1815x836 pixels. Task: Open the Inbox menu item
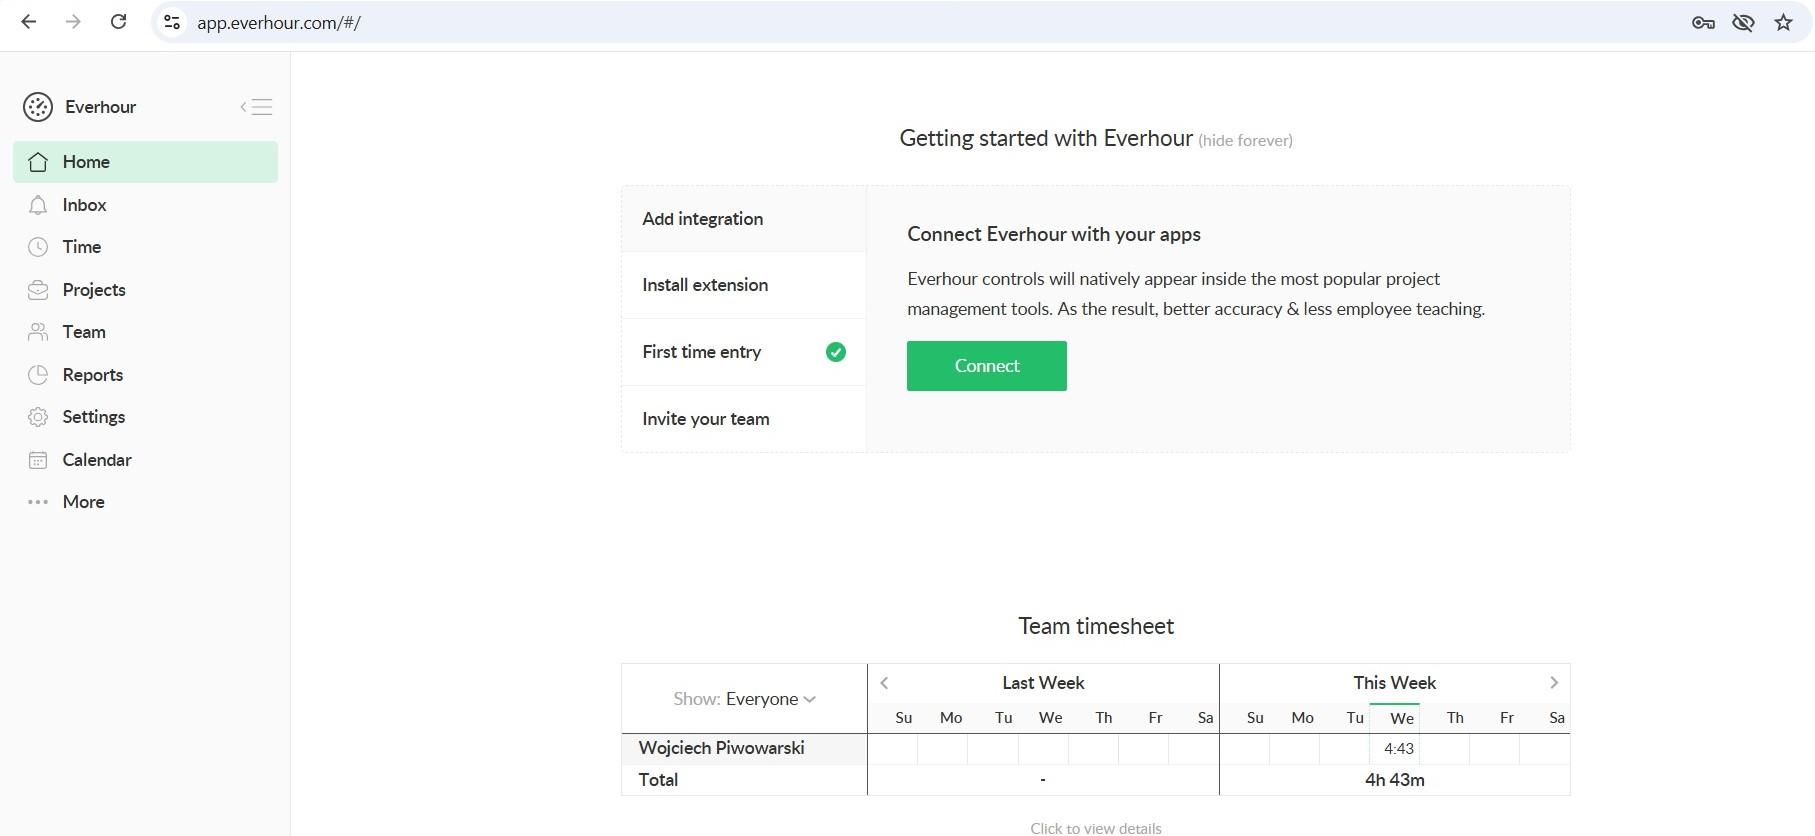[x=145, y=205]
